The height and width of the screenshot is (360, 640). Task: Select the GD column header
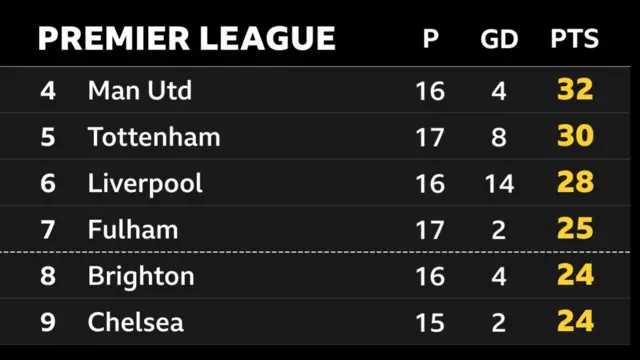pos(499,39)
